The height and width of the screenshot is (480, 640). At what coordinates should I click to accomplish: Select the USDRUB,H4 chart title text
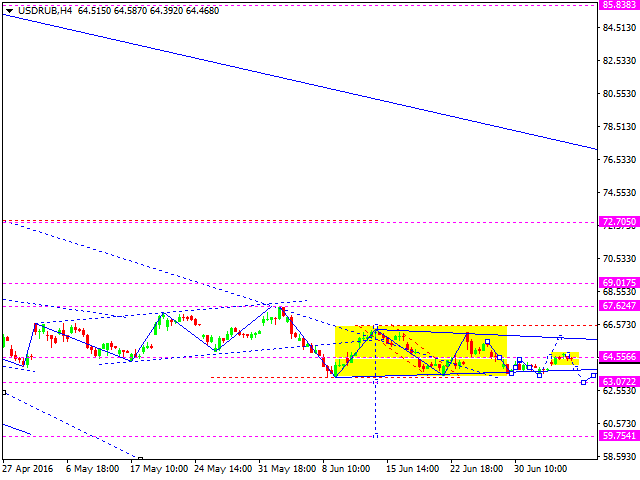coord(45,11)
